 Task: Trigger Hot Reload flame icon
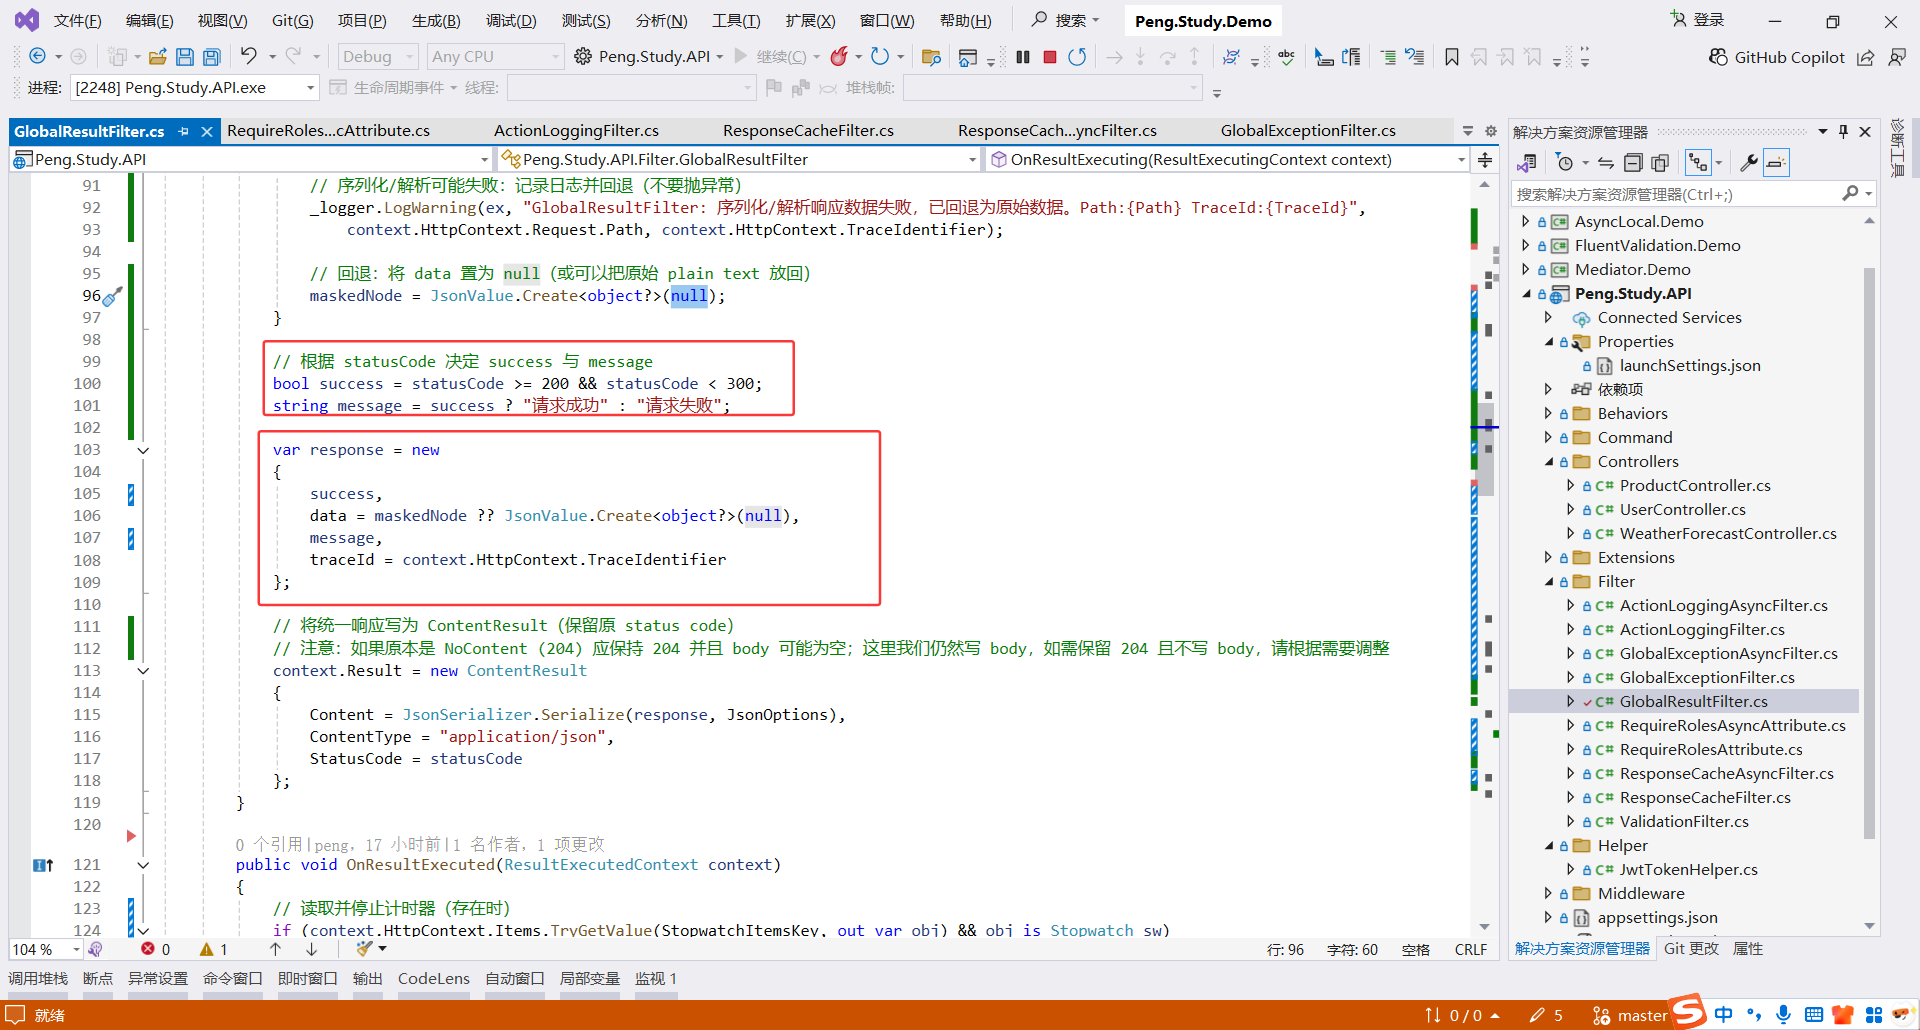coord(840,57)
